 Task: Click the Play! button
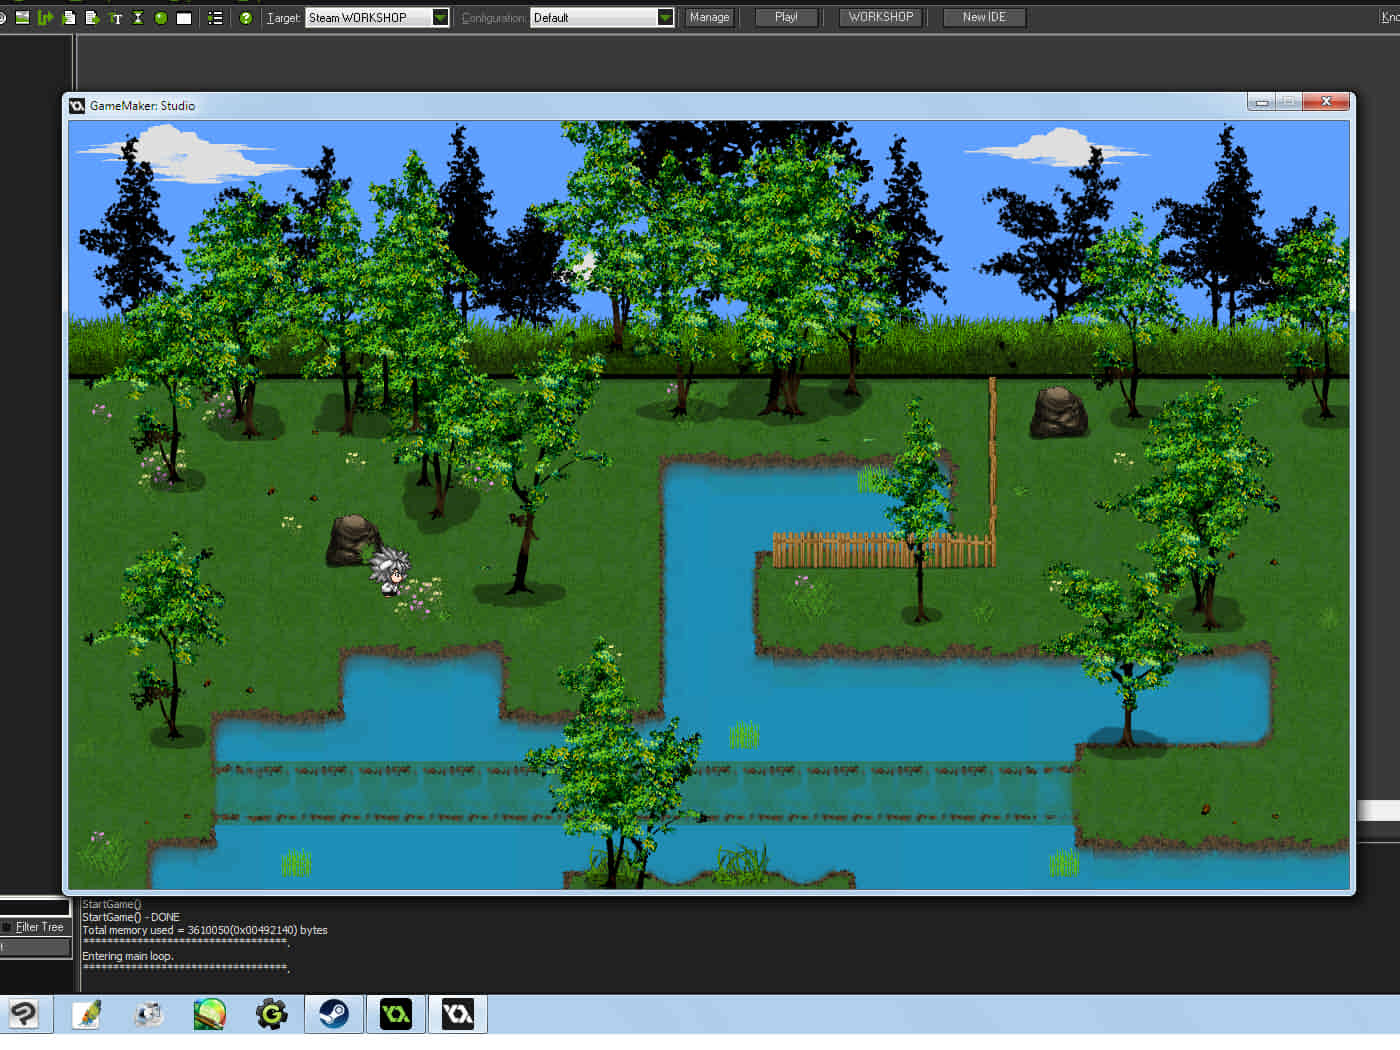click(786, 18)
